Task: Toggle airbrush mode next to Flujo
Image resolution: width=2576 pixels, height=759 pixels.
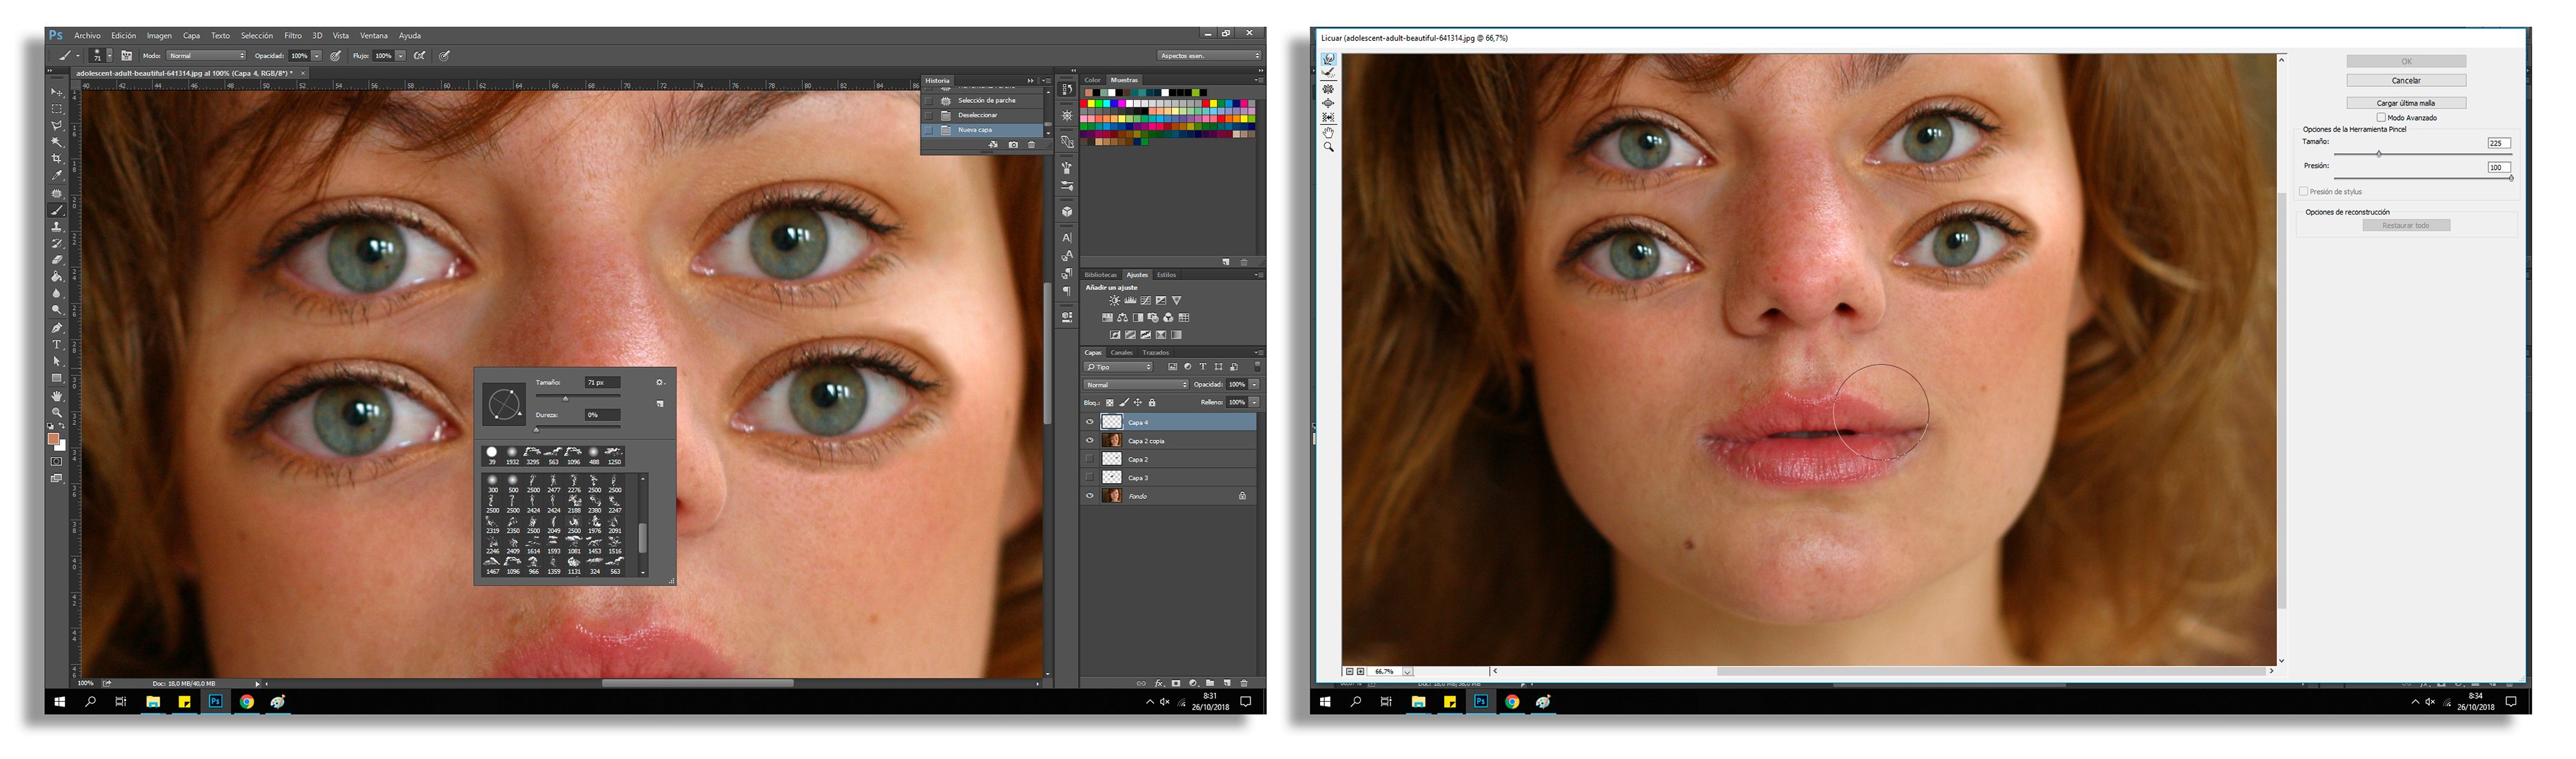Action: (x=420, y=56)
